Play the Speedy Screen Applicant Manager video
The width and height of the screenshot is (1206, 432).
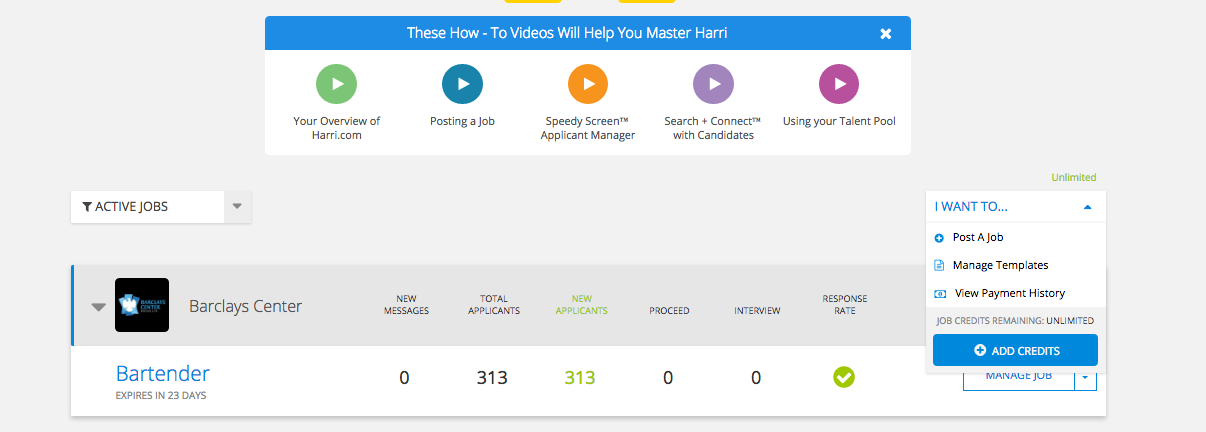(x=588, y=84)
